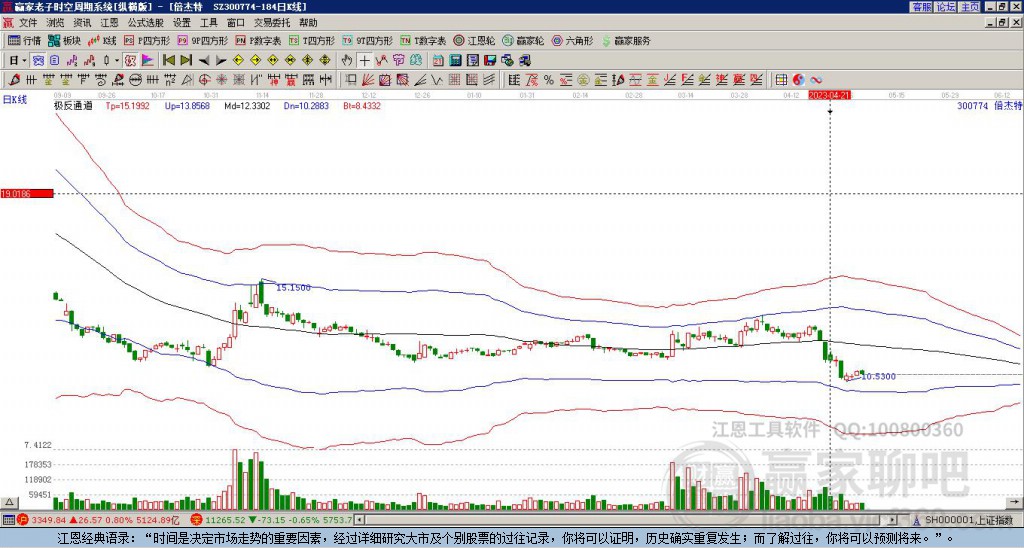Click the Tp=15.1992 indicator value
Image resolution: width=1024 pixels, height=548 pixels.
point(128,105)
